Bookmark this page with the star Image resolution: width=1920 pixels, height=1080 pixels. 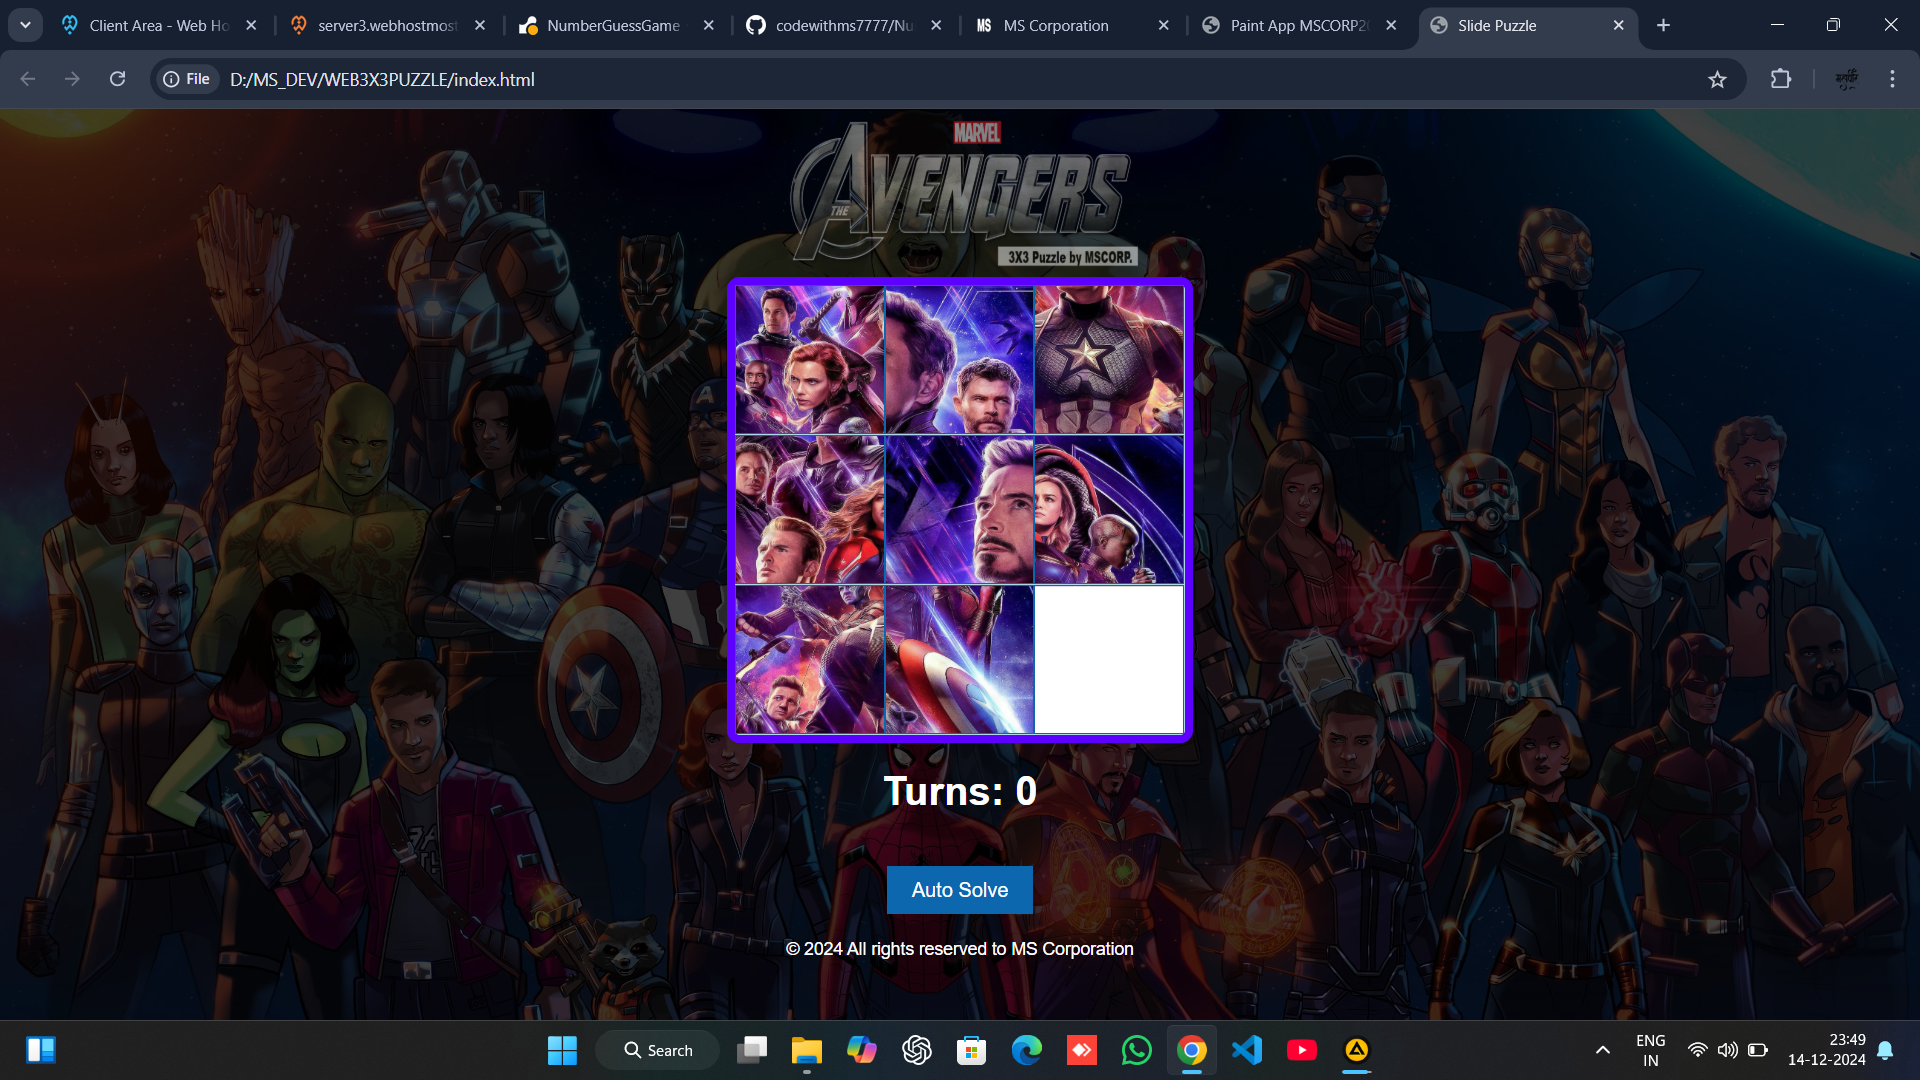coord(1717,79)
